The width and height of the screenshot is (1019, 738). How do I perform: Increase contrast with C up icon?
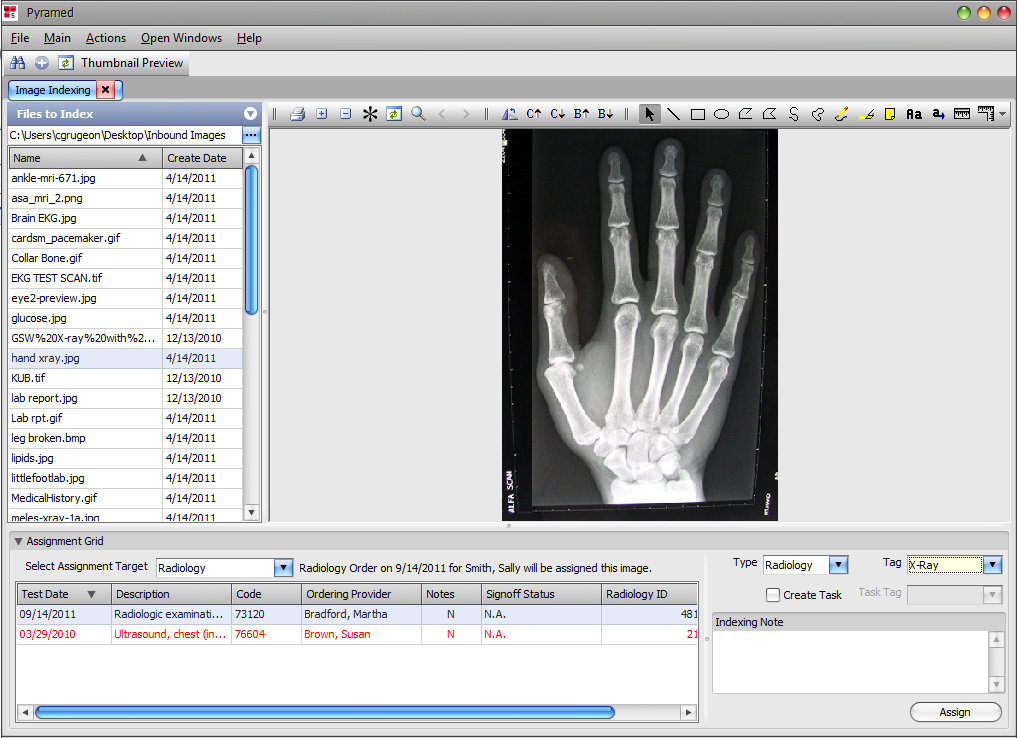[534, 114]
